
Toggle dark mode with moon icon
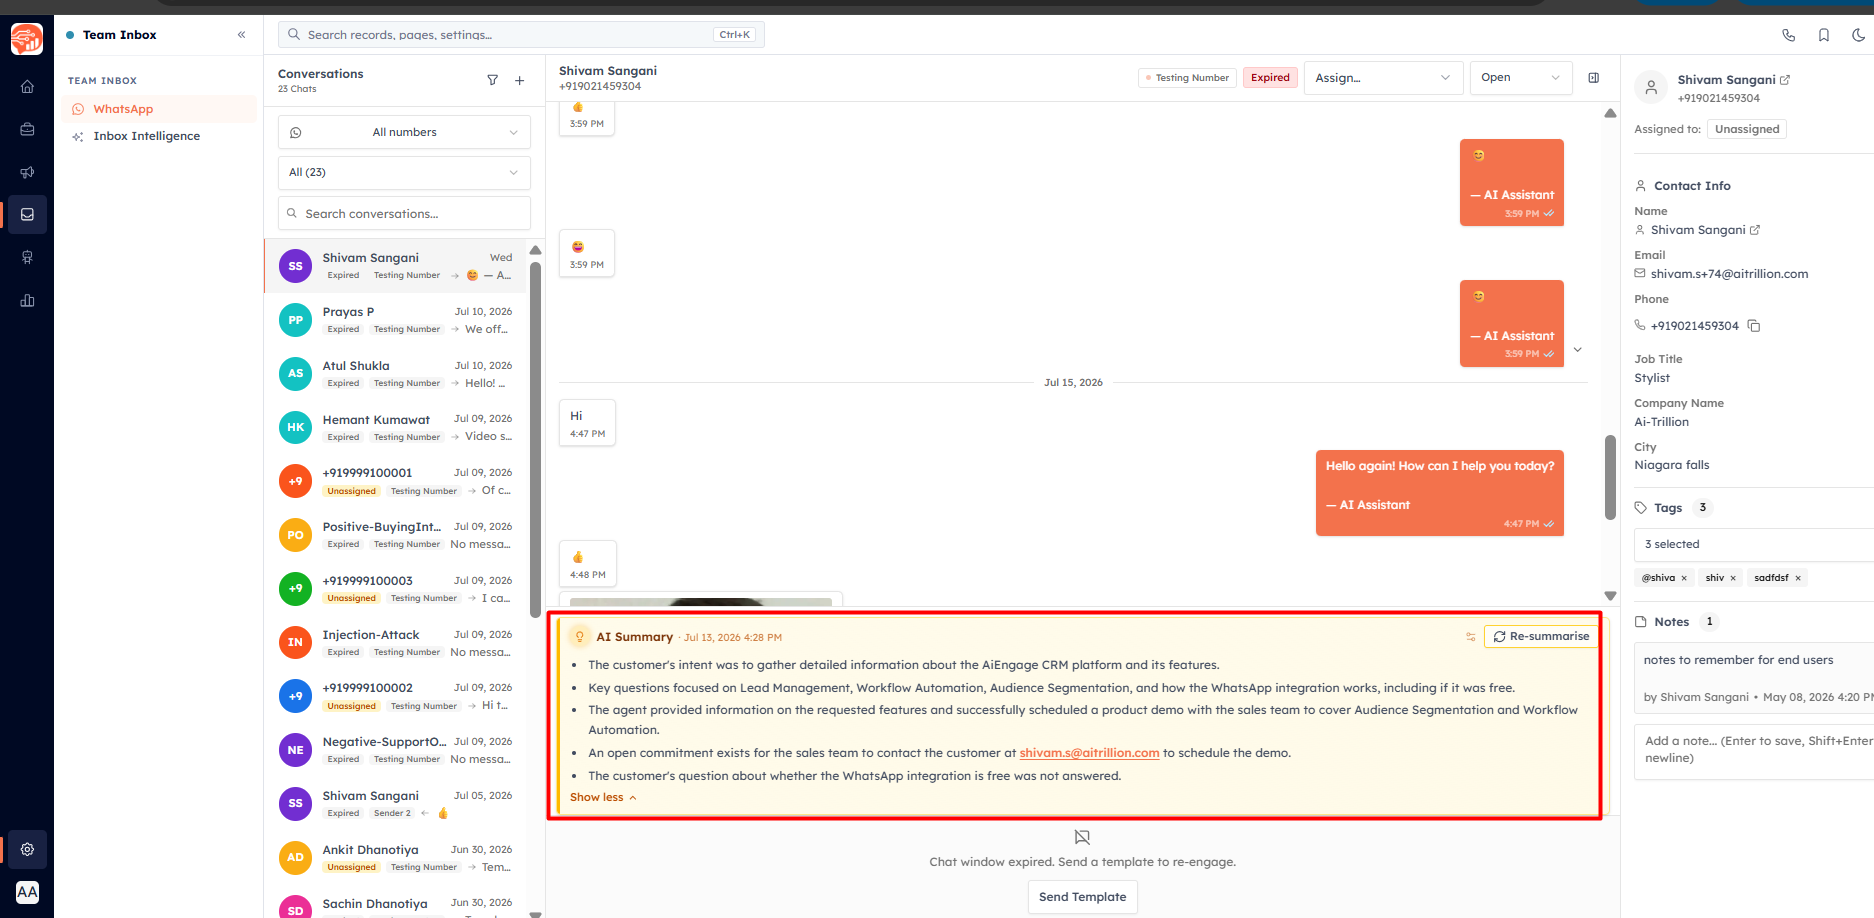1858,35
